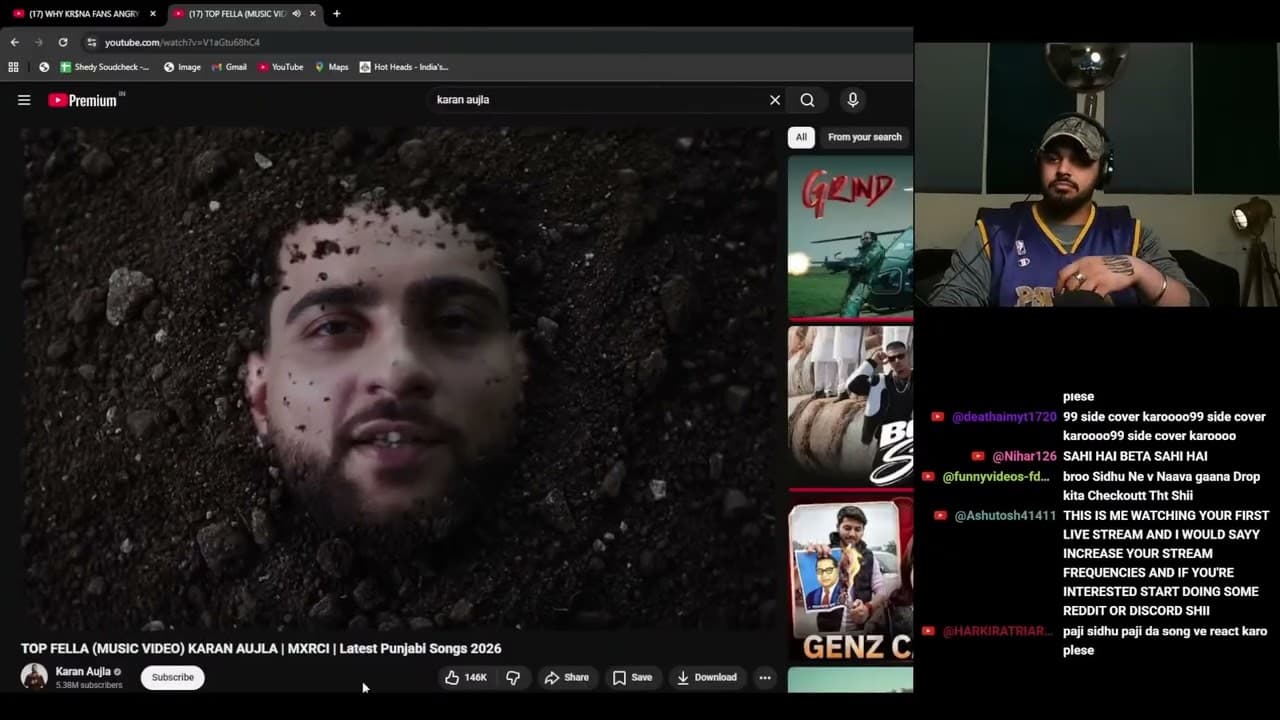Select the All filter chip

click(801, 137)
